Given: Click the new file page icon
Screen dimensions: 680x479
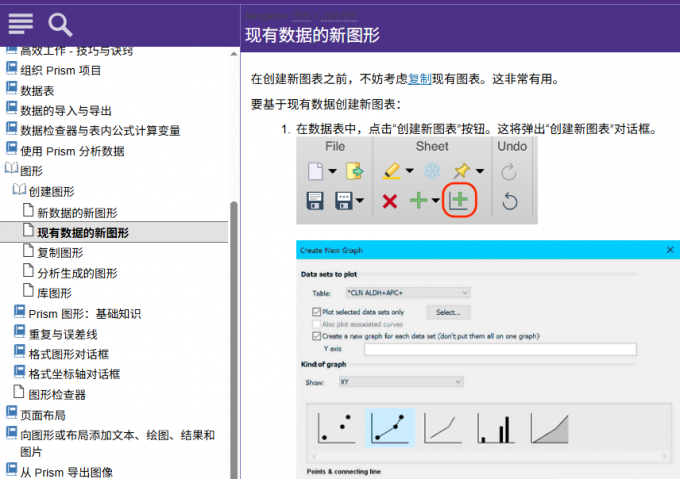Looking at the screenshot, I should [x=315, y=171].
